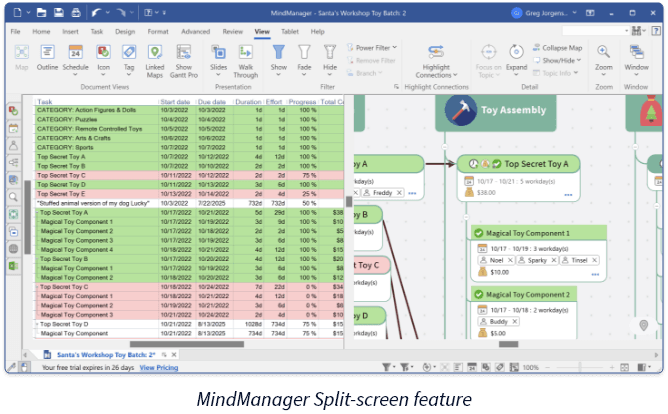The image size is (668, 414).
Task: Switch to the Home tab
Action: (x=41, y=32)
